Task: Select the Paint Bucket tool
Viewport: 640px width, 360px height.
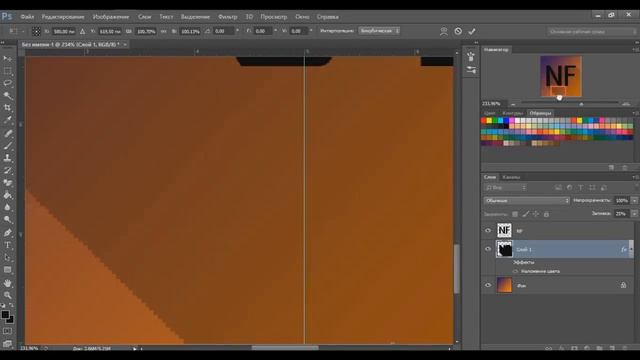Action: pyautogui.click(x=7, y=195)
